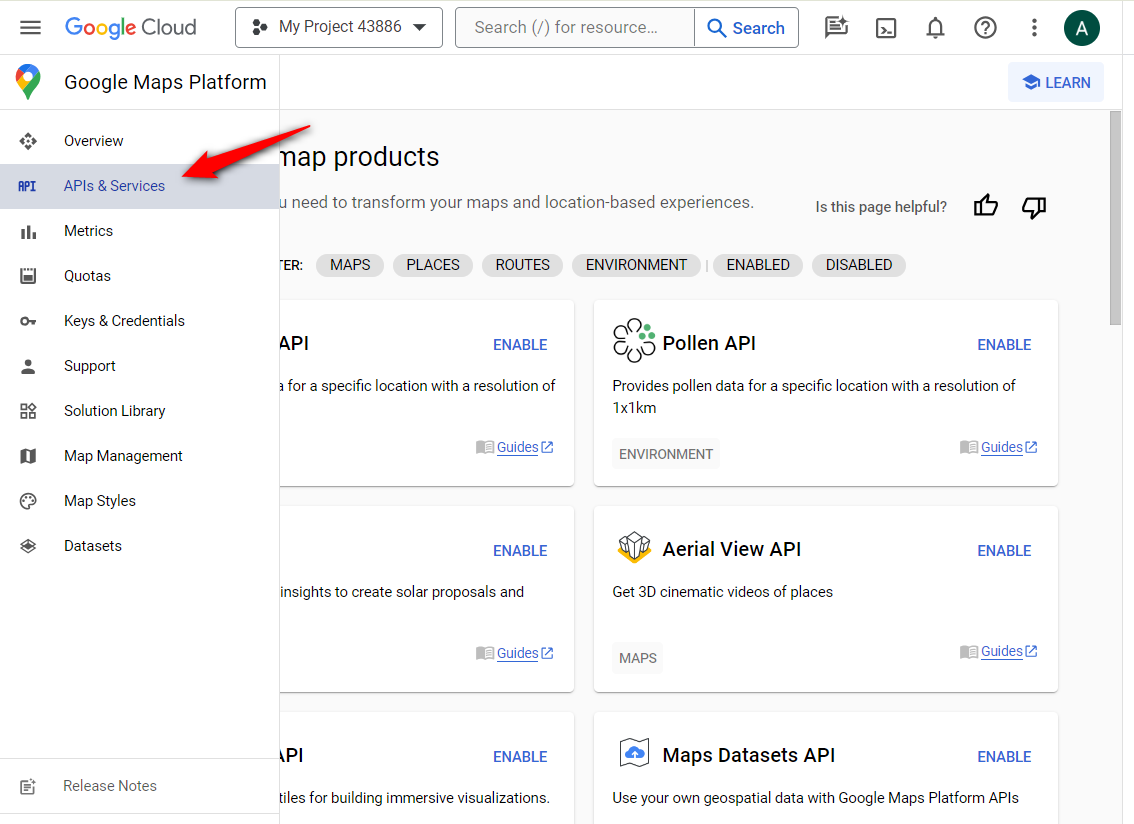Enable the Aerial View API
The image size is (1134, 824).
click(1004, 551)
